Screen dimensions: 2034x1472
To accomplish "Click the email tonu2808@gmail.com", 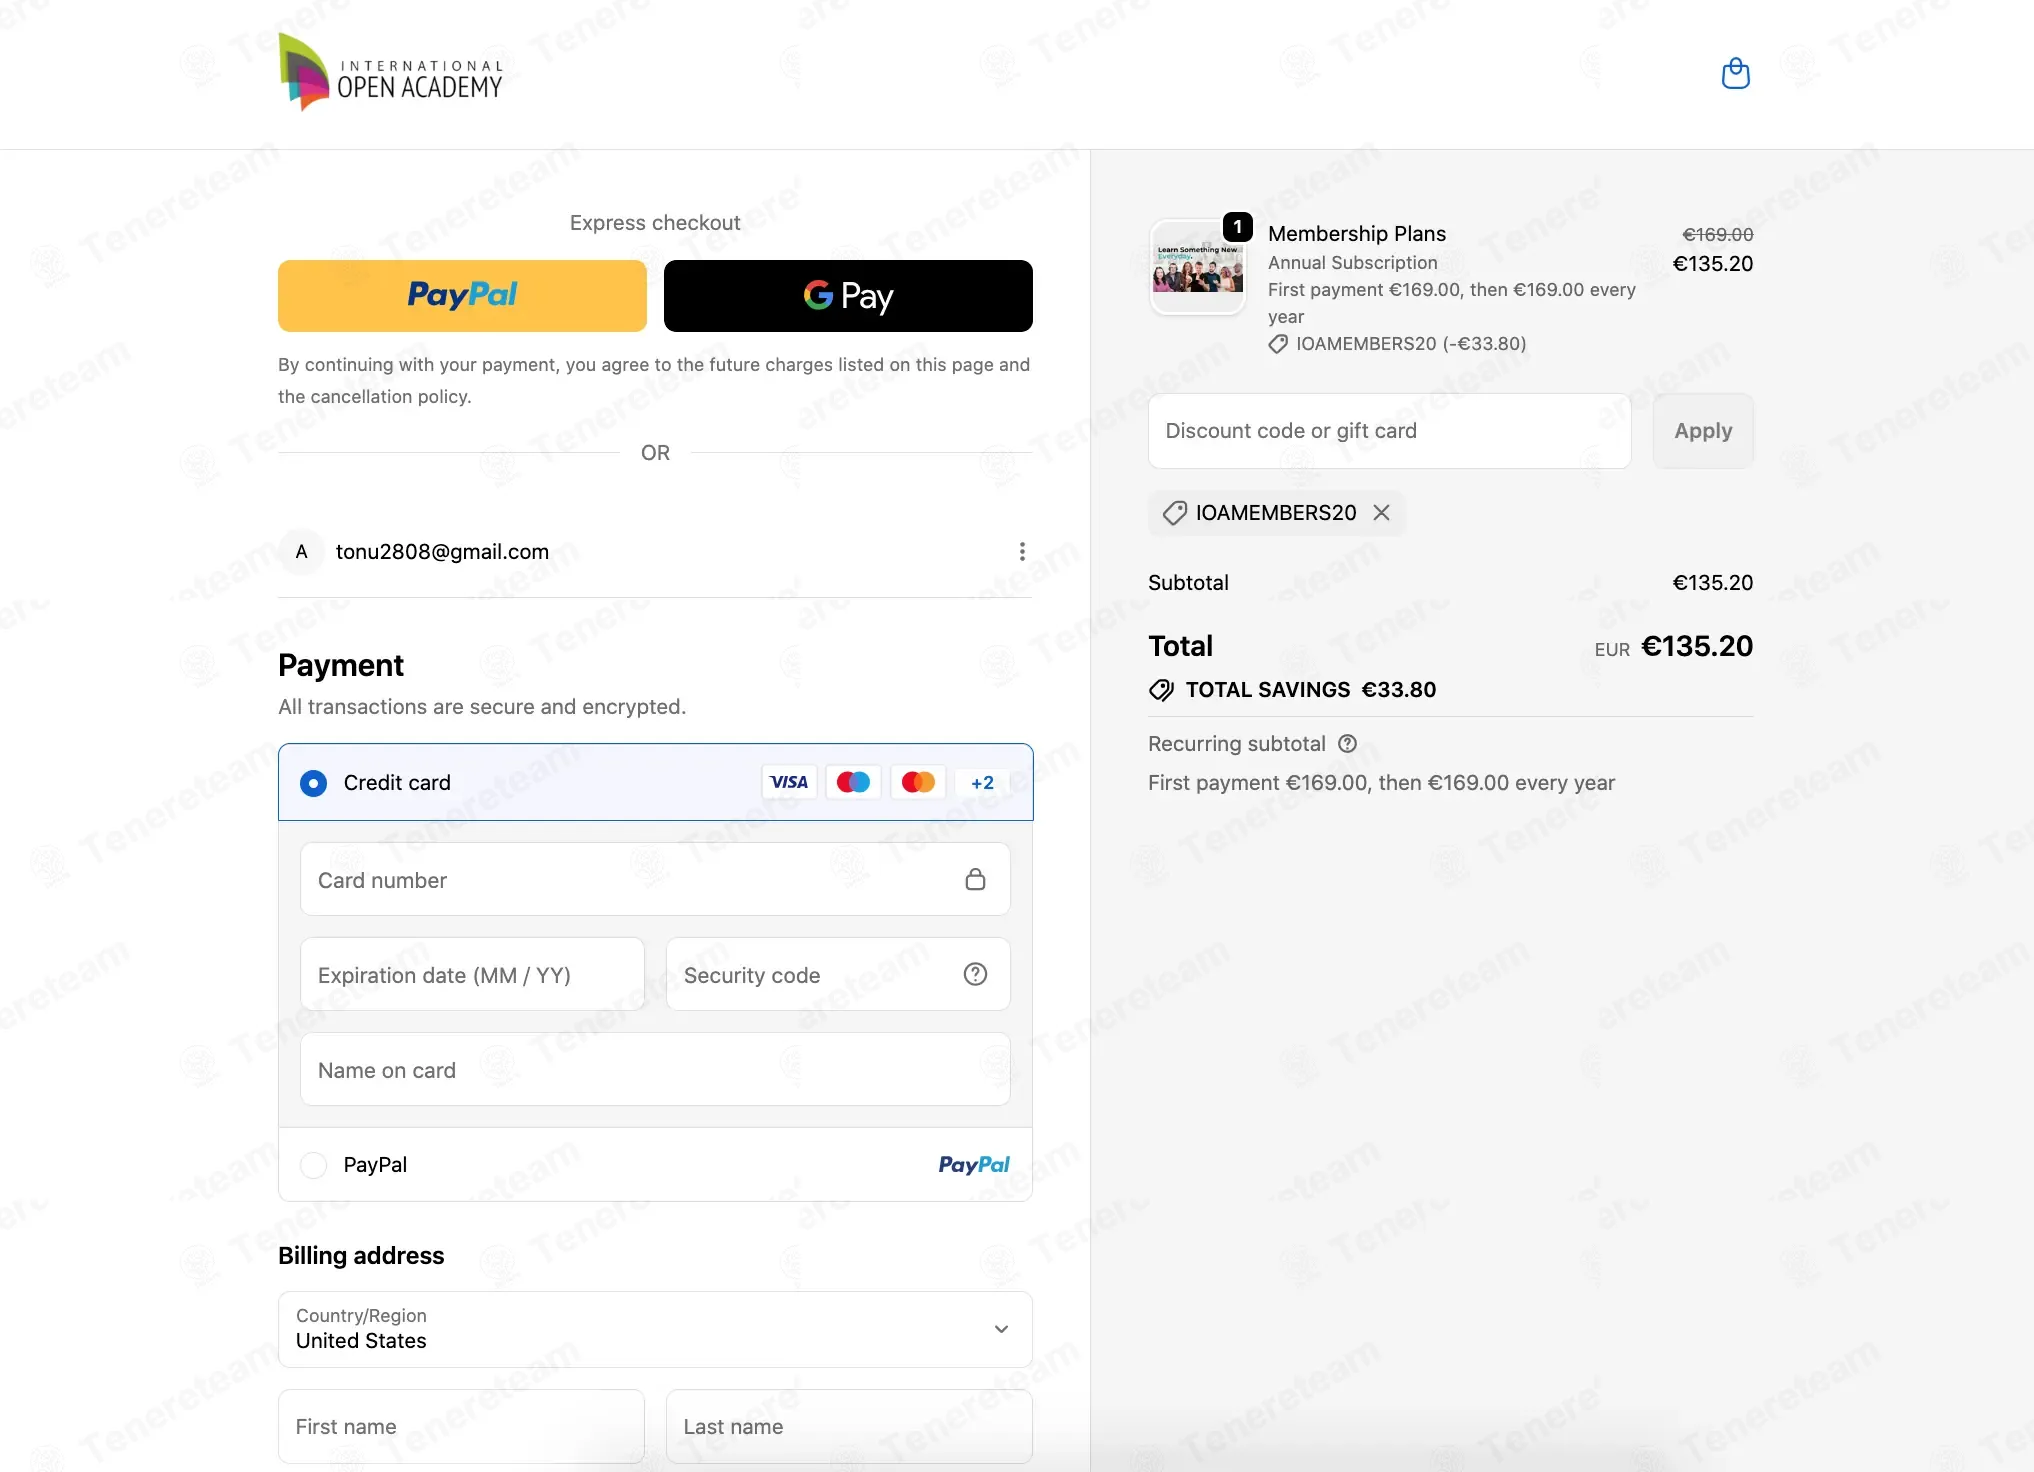I will (x=442, y=552).
